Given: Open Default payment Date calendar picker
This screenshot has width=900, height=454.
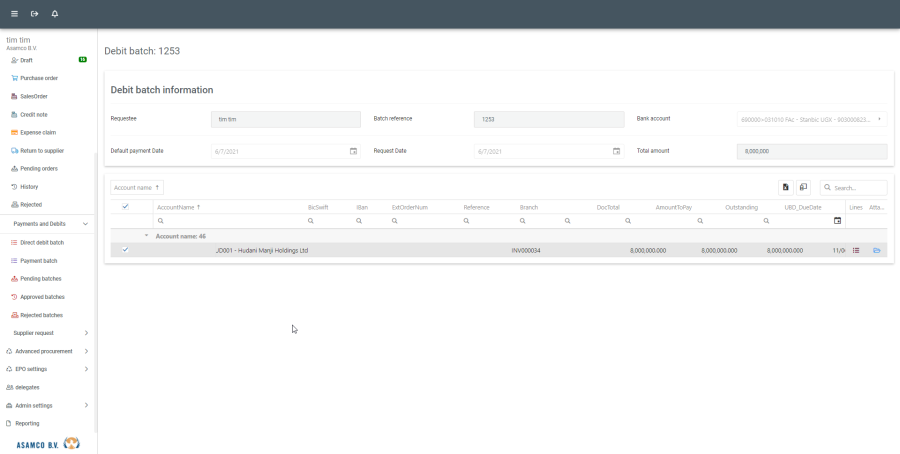Looking at the screenshot, I should 353,151.
